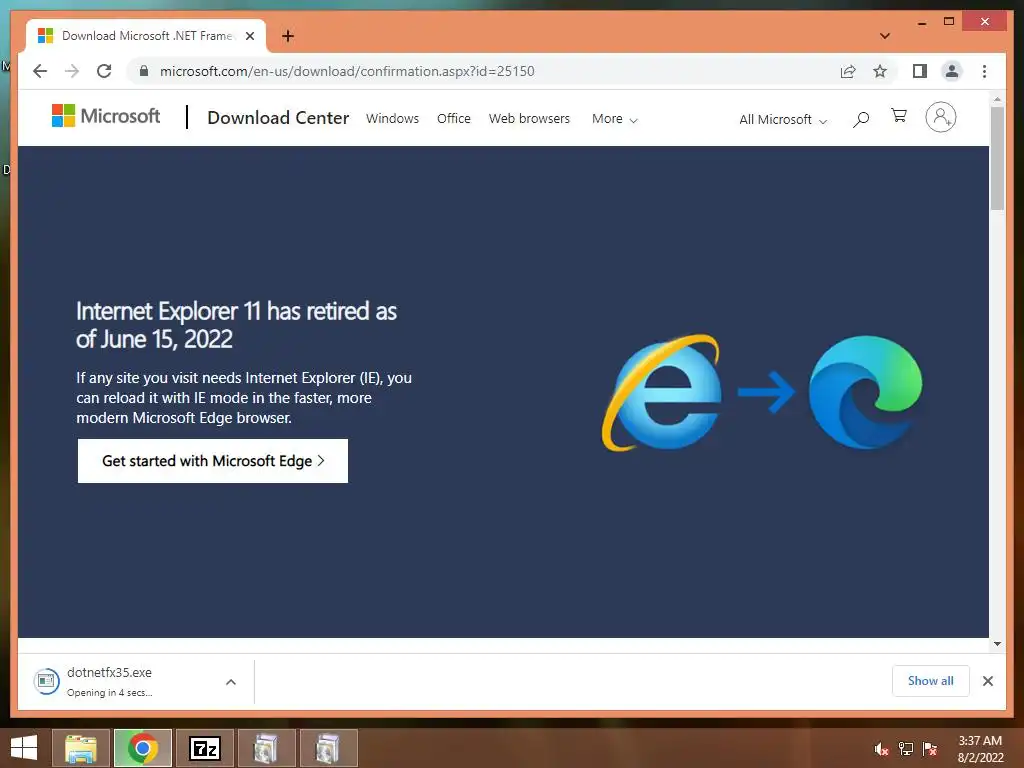
Task: Click the scrollbar up arrow
Action: click(997, 99)
